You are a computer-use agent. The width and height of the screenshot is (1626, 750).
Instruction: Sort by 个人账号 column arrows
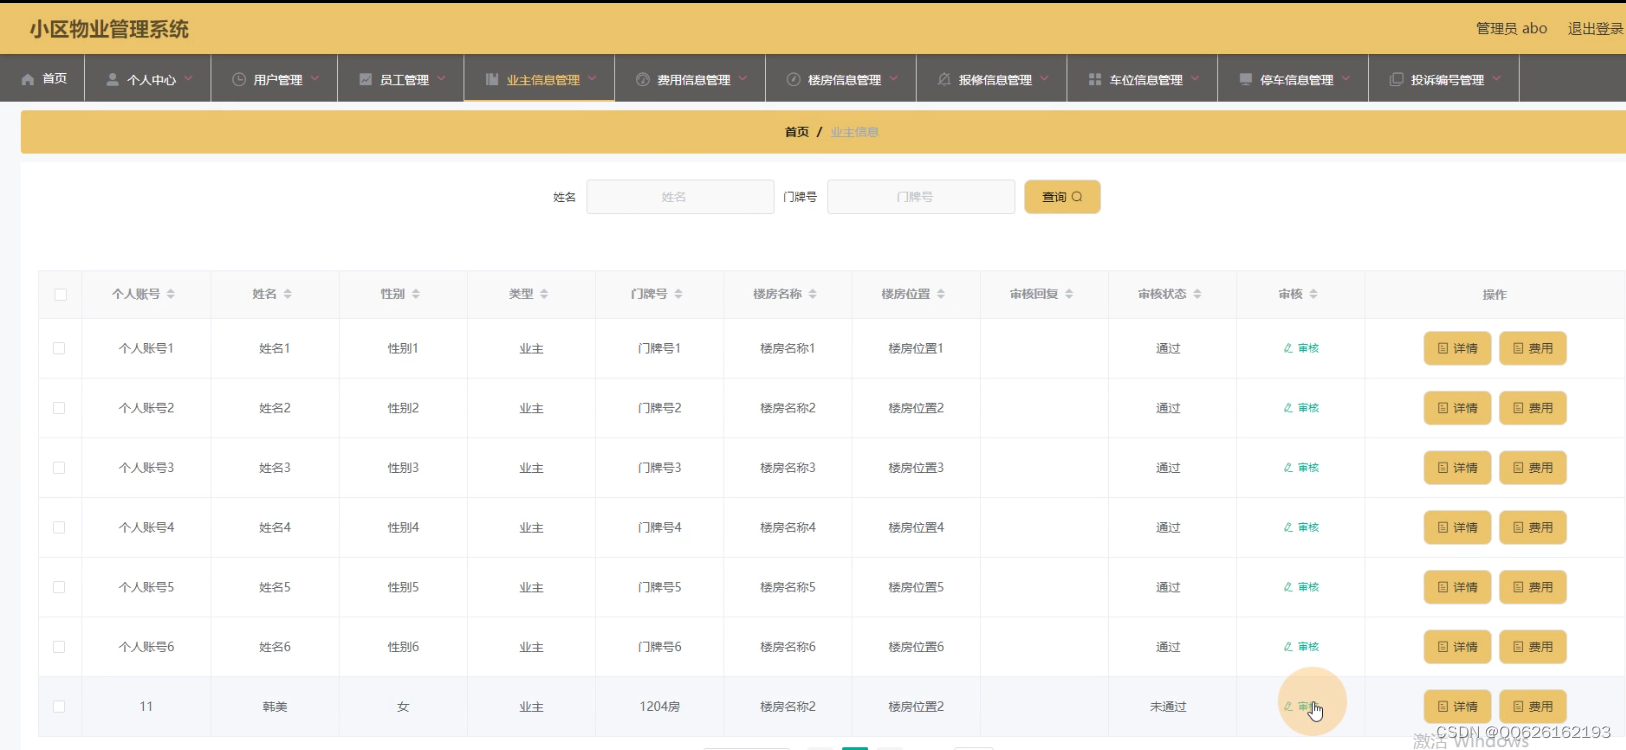click(171, 294)
